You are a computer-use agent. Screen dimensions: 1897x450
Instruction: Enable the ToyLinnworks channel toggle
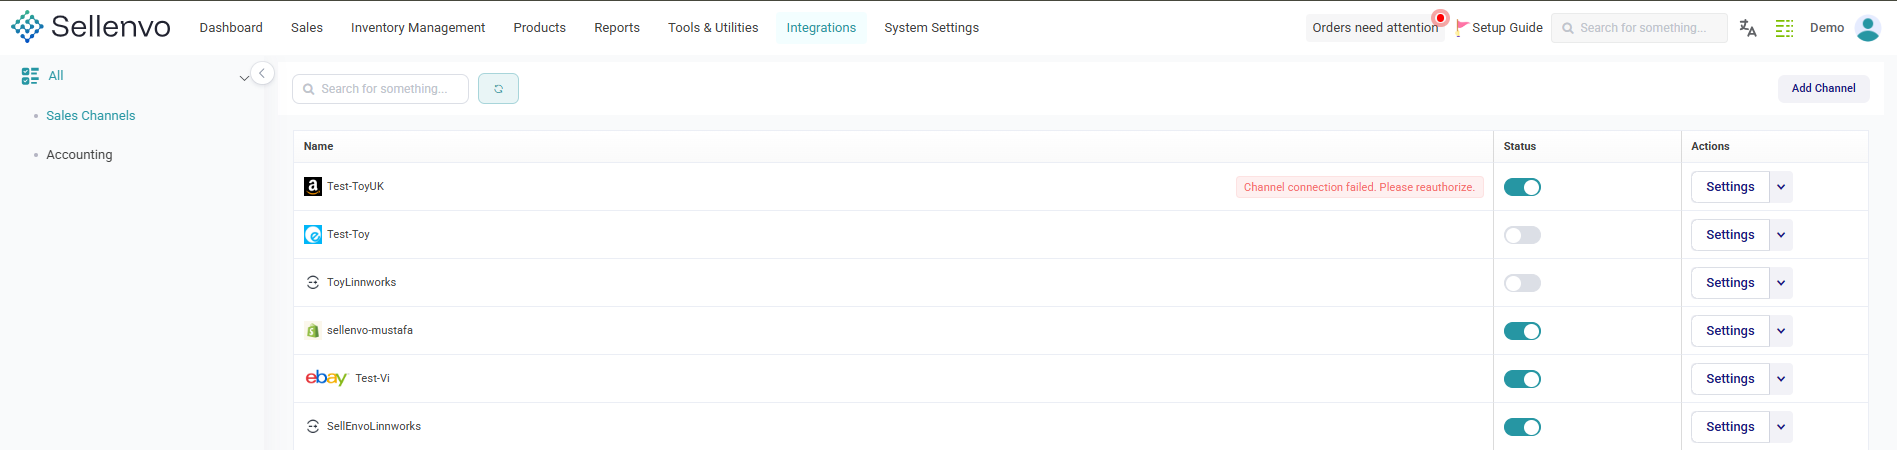[1522, 283]
